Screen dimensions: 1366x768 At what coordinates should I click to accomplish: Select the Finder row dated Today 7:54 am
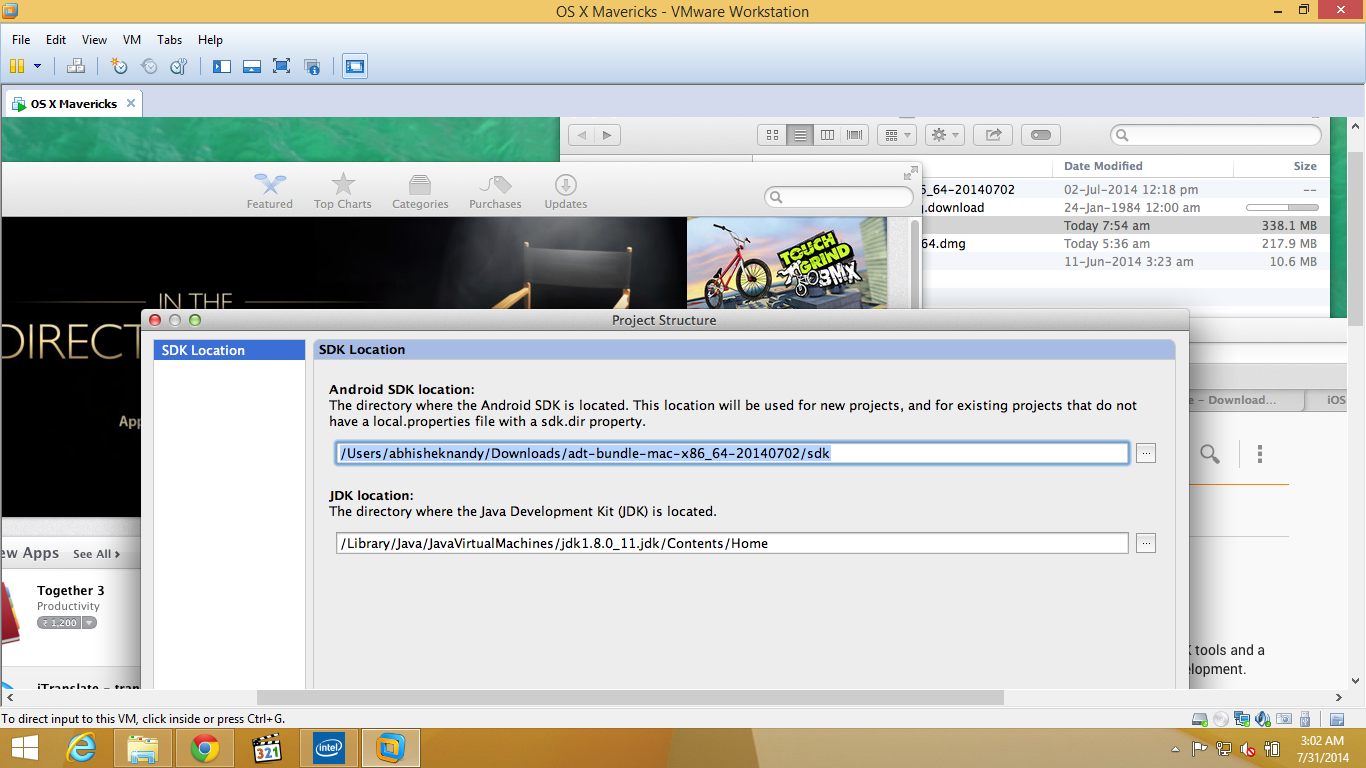coord(1125,226)
